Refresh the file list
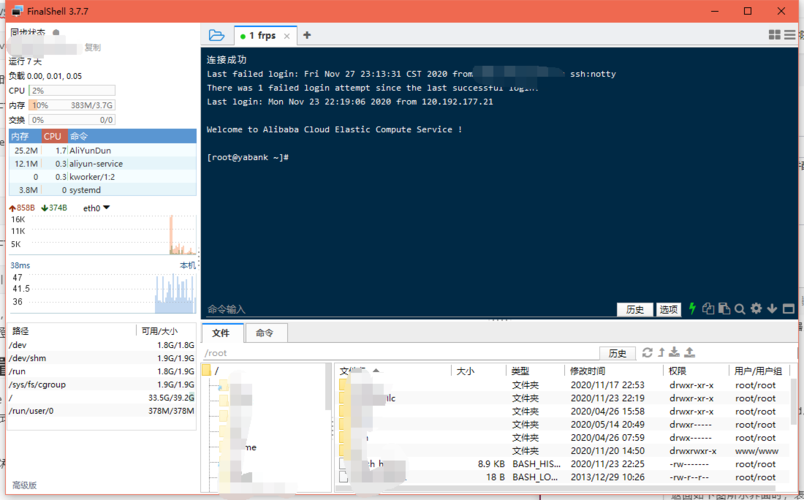 [x=647, y=352]
